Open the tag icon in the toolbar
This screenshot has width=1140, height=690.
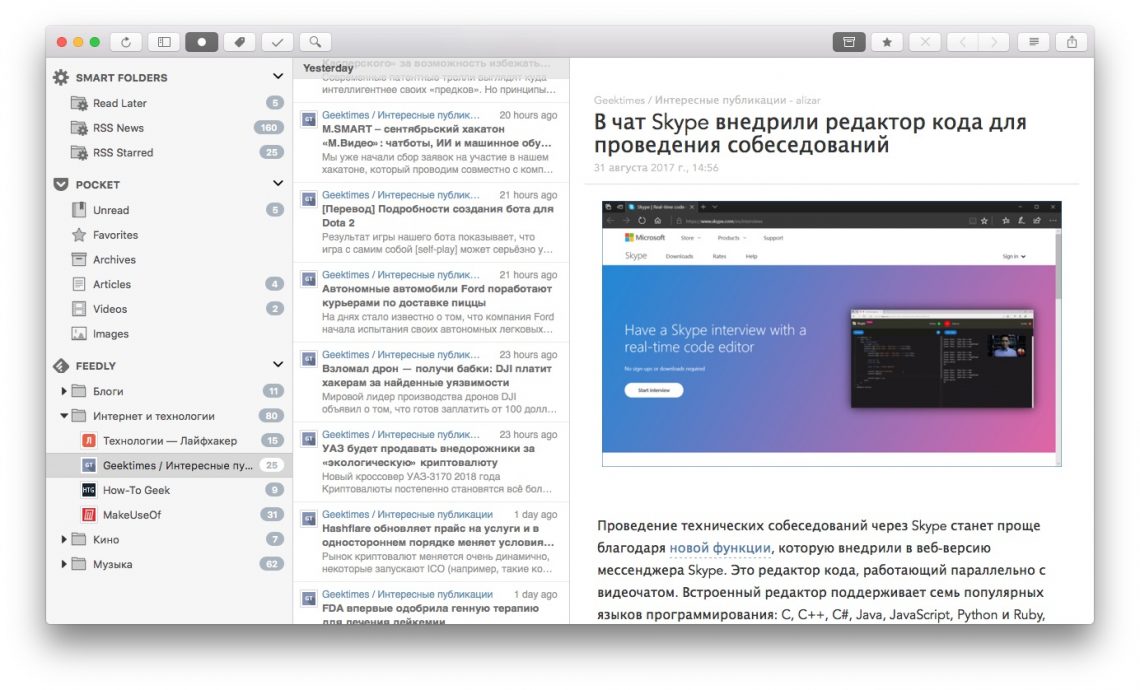pyautogui.click(x=238, y=42)
